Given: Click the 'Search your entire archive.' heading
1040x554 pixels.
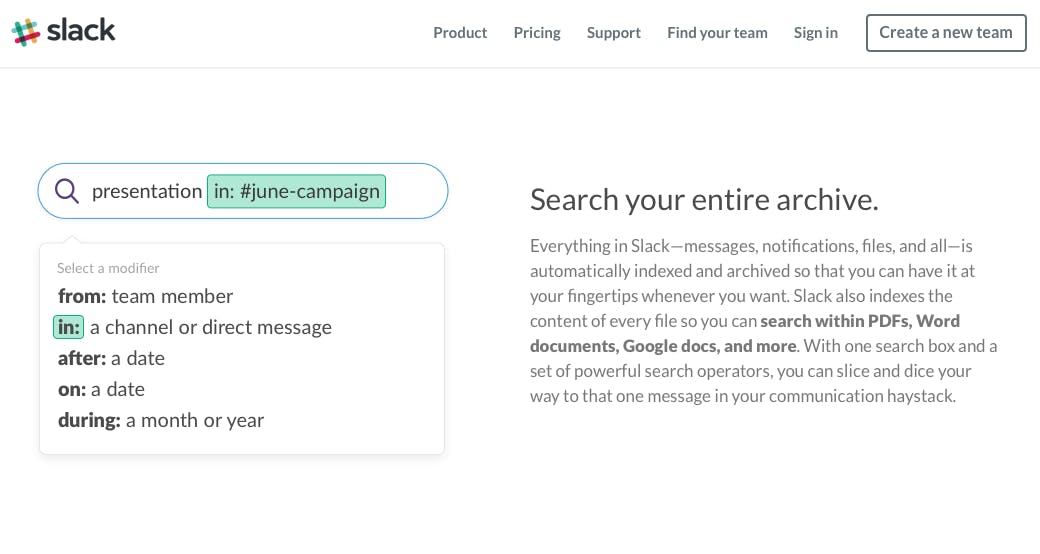Looking at the screenshot, I should 704,200.
